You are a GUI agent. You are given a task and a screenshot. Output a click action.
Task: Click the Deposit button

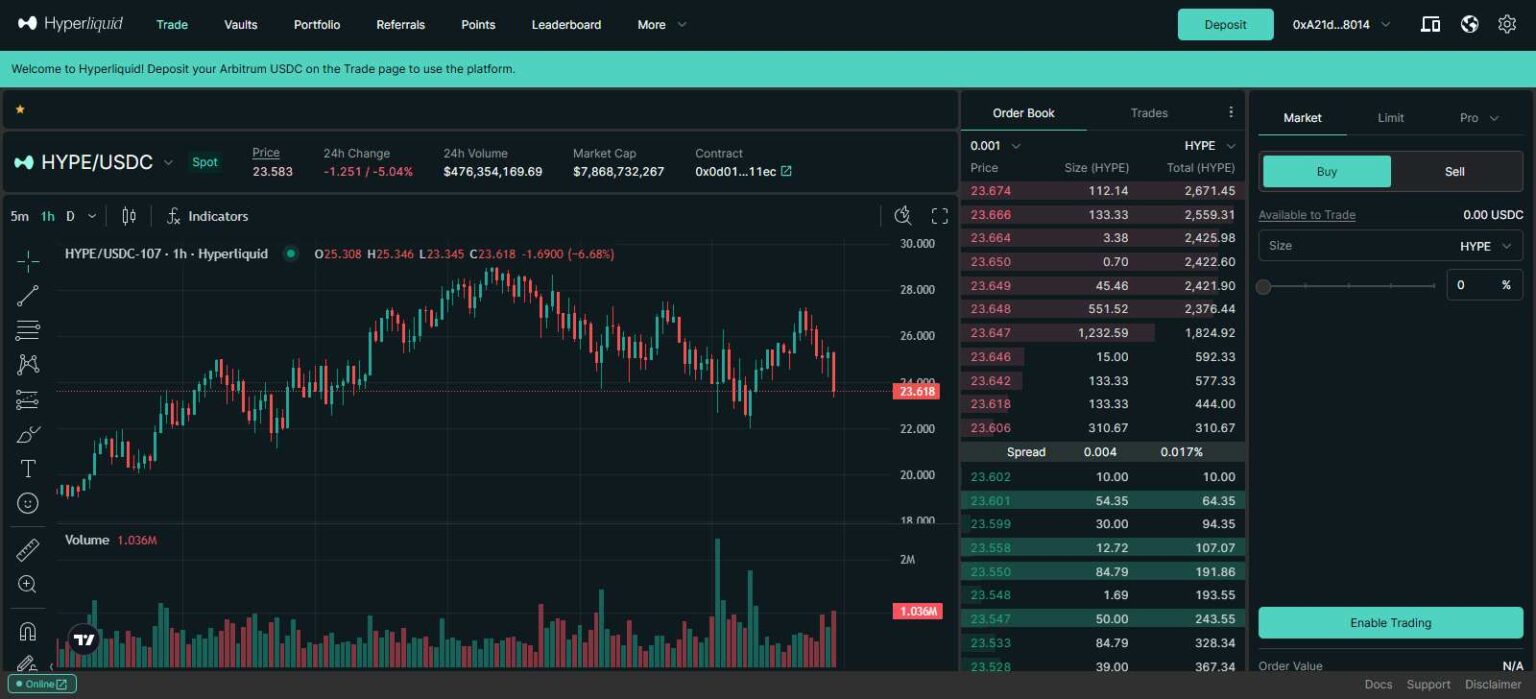(1225, 24)
